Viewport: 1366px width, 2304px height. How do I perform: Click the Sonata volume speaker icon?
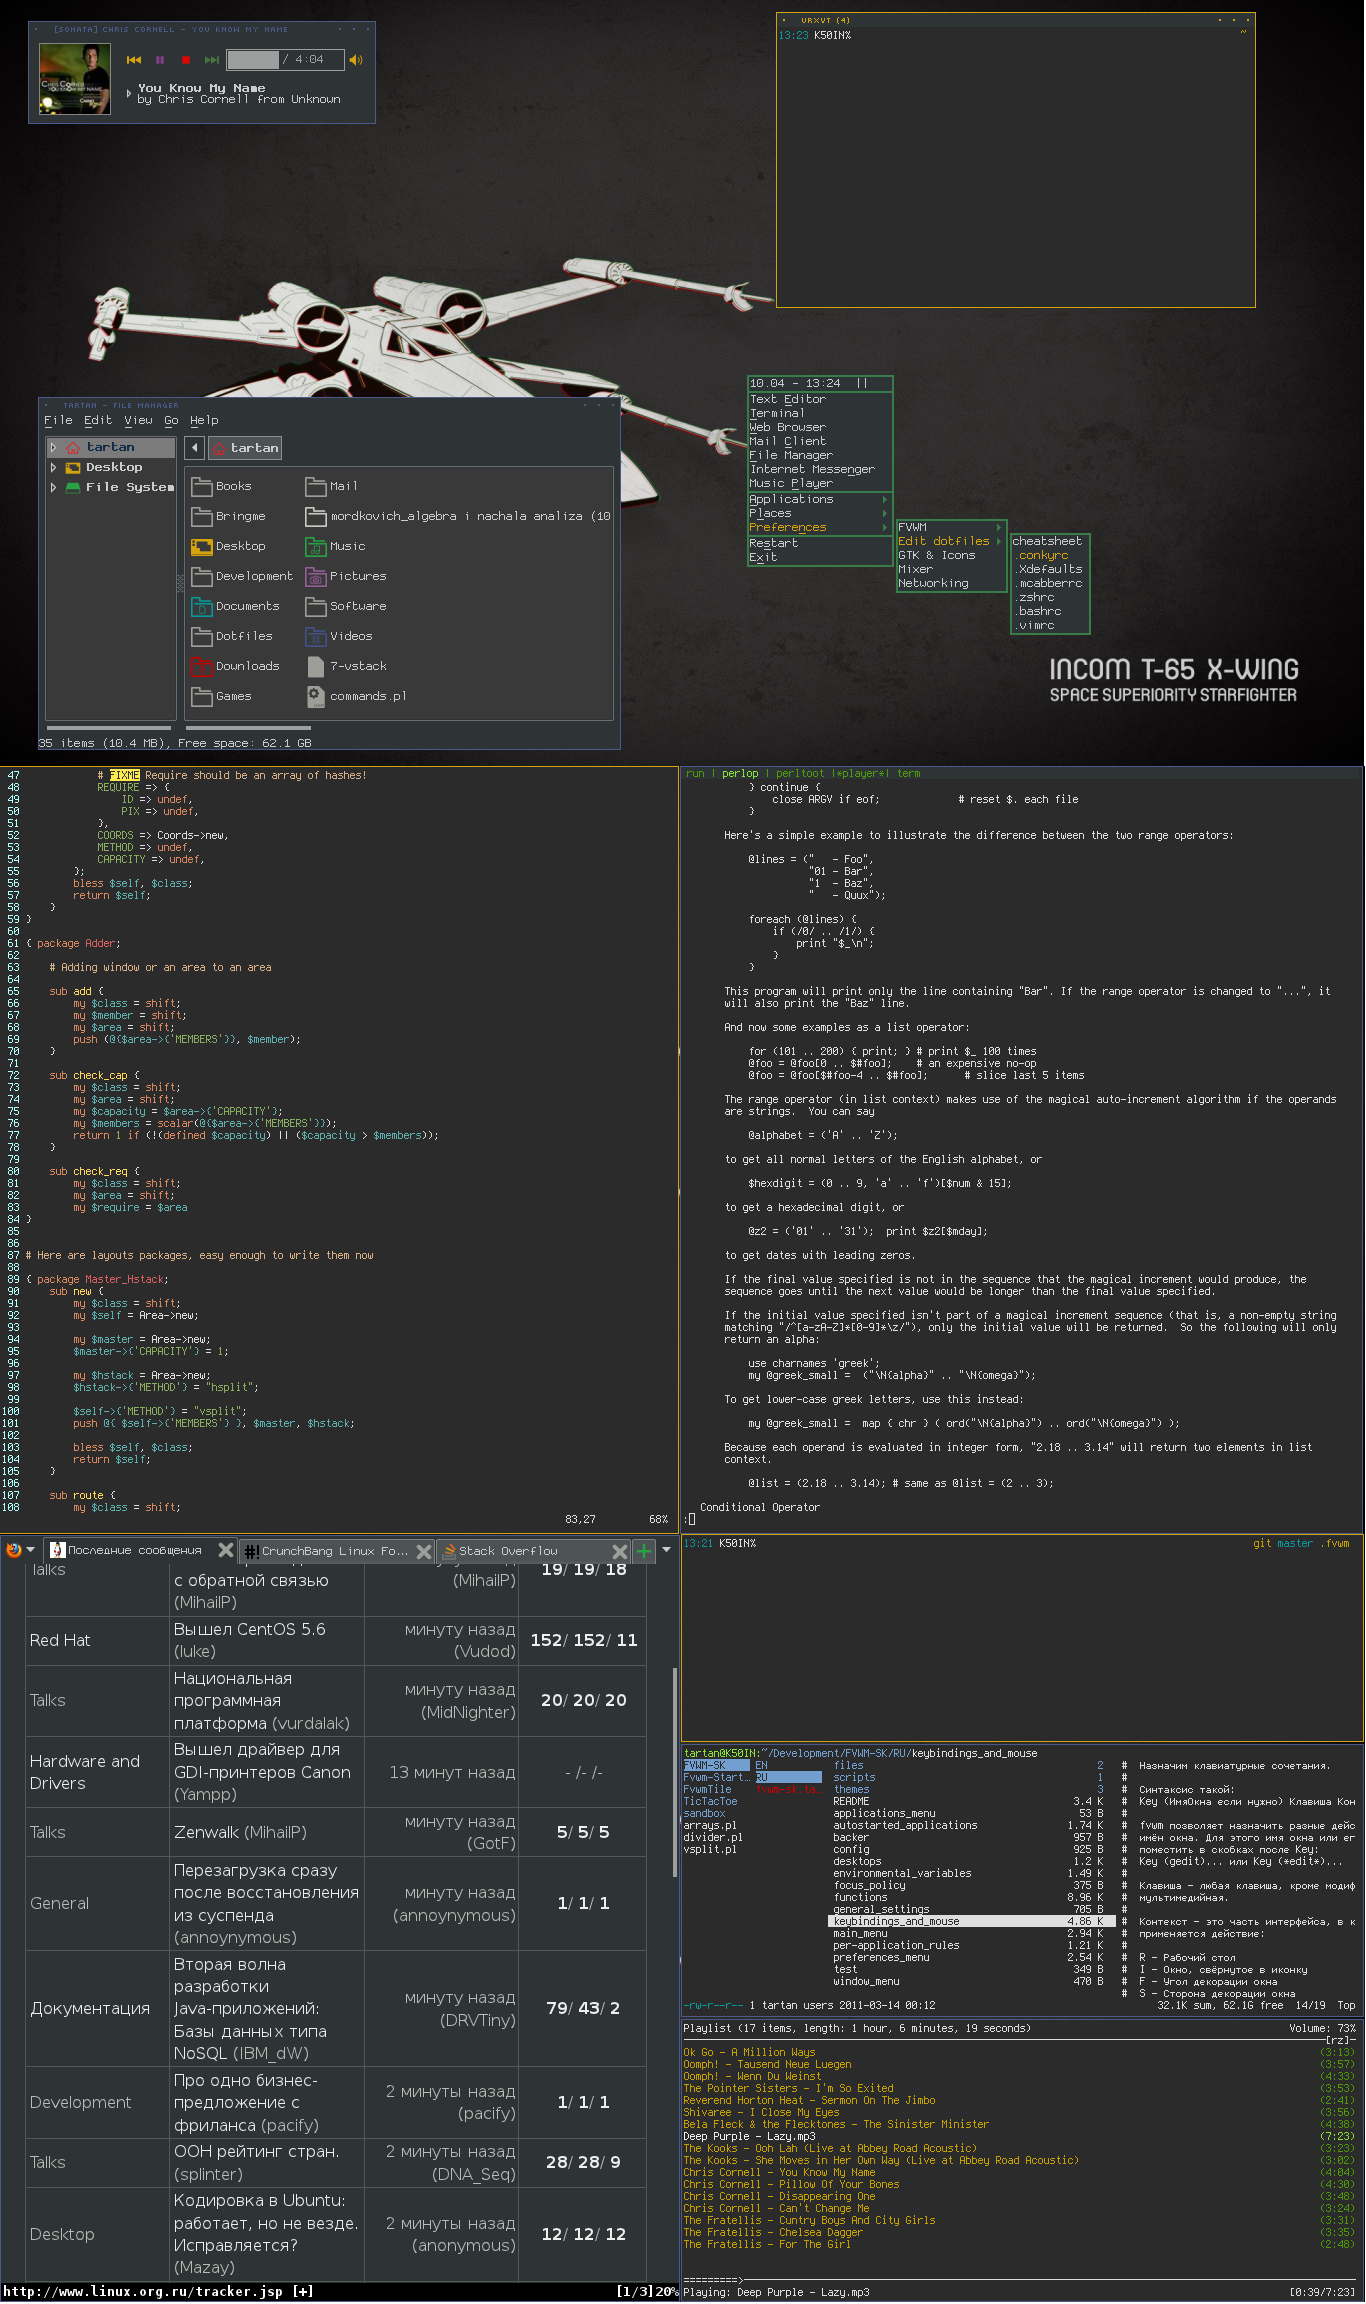(355, 60)
